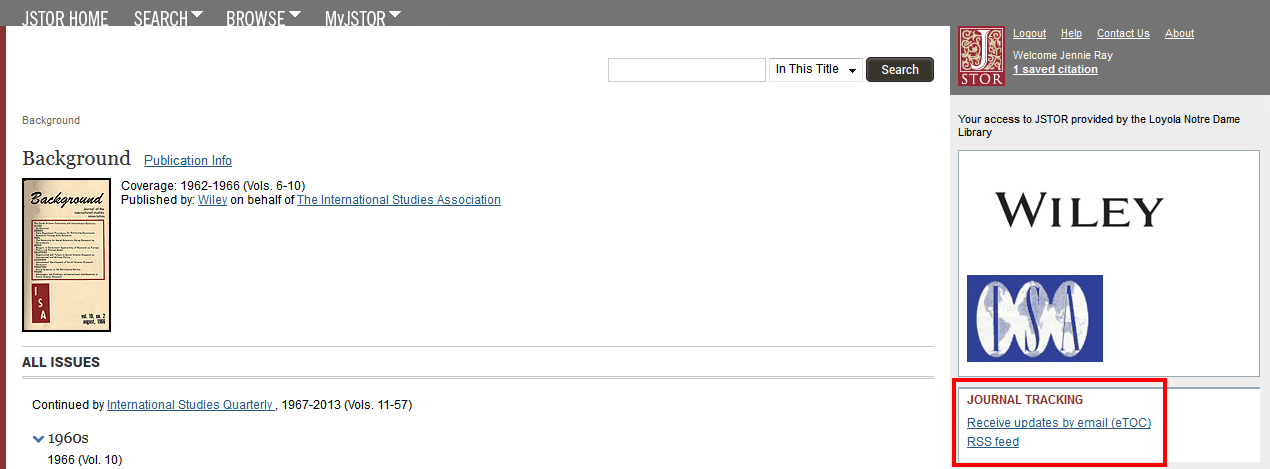Open the Background journal cover thumbnail
The width and height of the screenshot is (1270, 469).
(66, 254)
